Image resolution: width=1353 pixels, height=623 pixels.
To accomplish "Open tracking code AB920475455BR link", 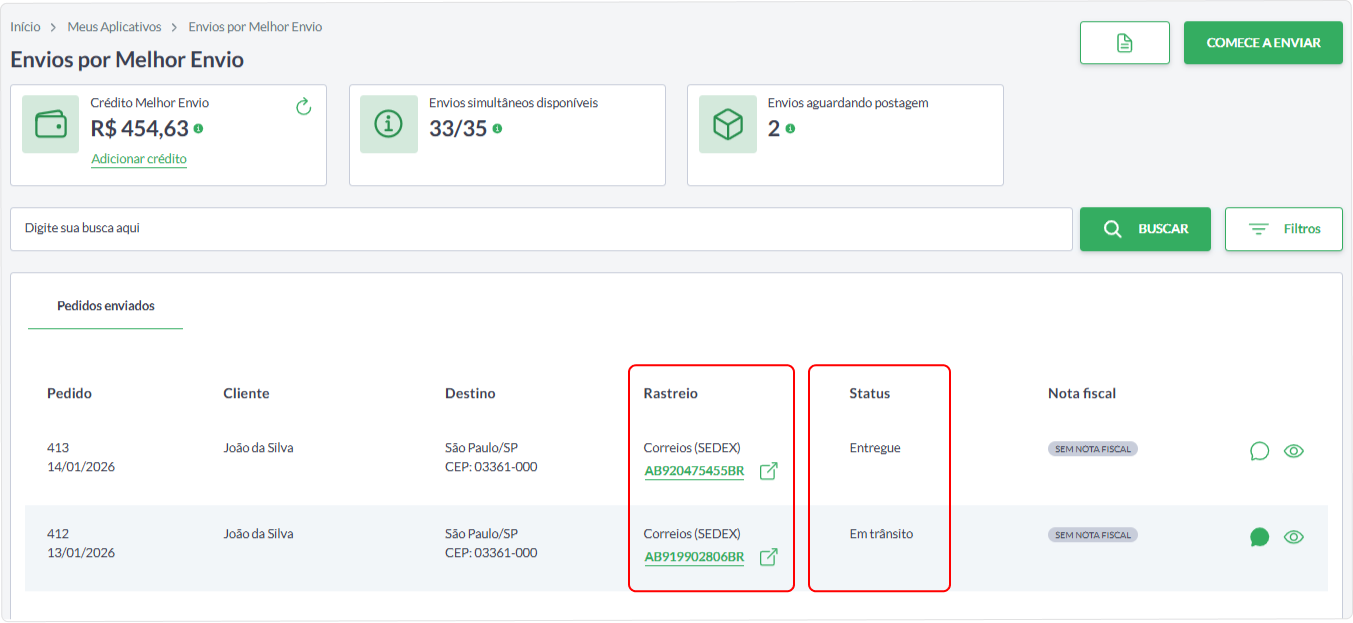I will [x=694, y=471].
